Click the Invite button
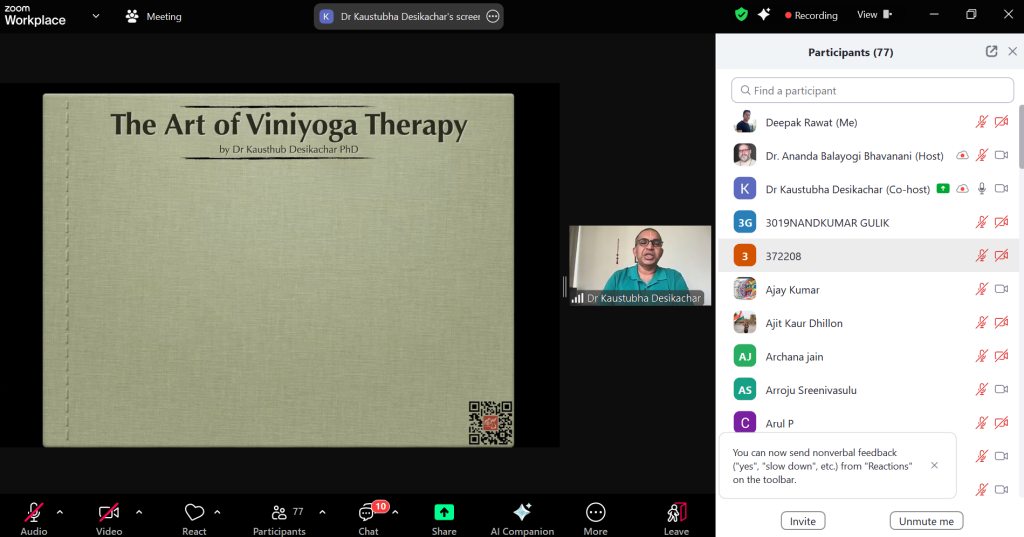 point(802,521)
